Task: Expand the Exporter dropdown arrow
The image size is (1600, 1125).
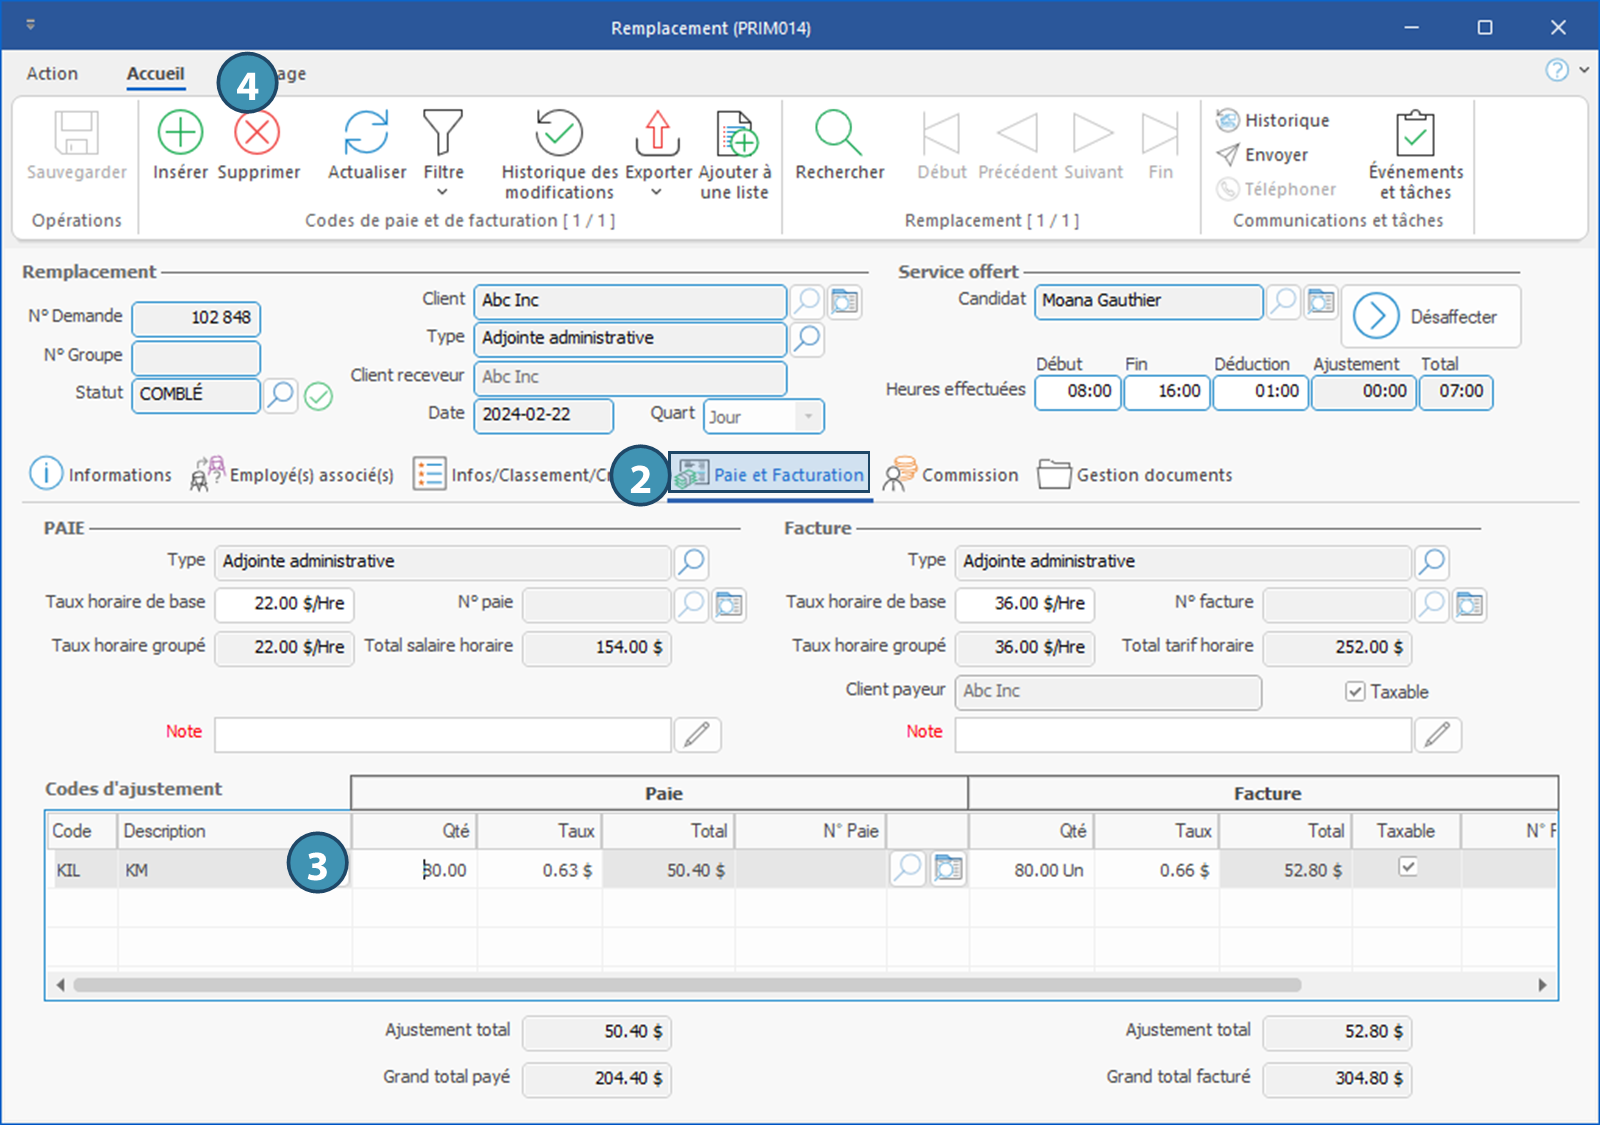Action: point(657,192)
